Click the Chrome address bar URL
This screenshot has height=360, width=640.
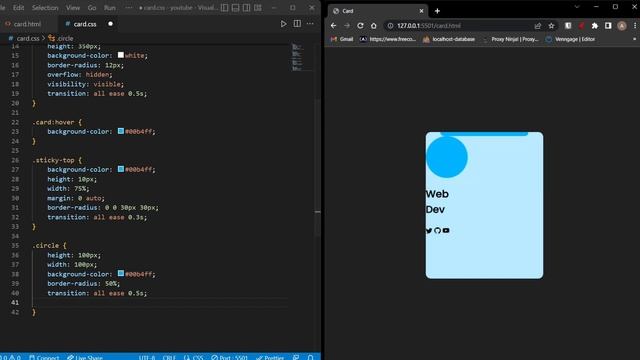(x=429, y=25)
